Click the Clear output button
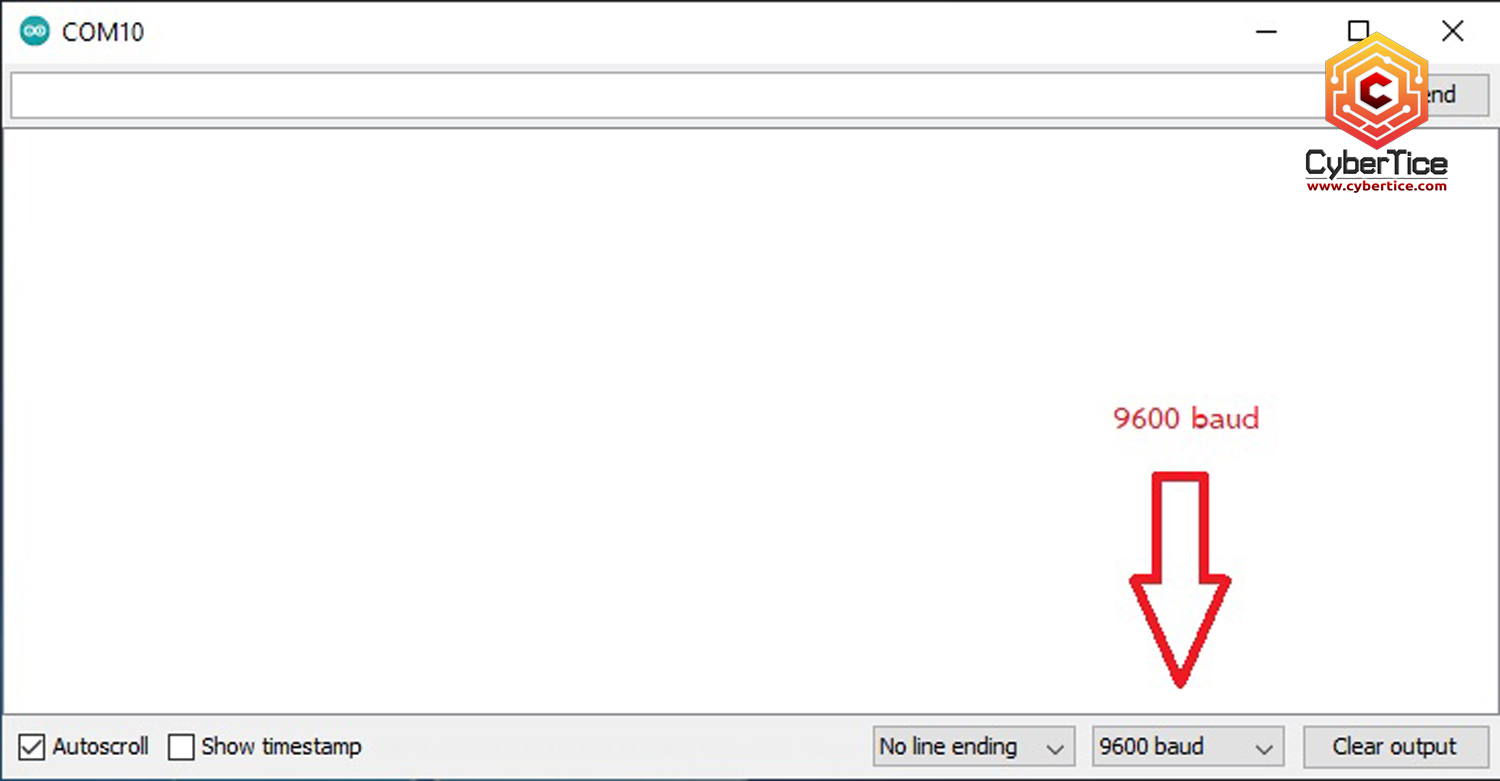The height and width of the screenshot is (781, 1500). pyautogui.click(x=1395, y=747)
